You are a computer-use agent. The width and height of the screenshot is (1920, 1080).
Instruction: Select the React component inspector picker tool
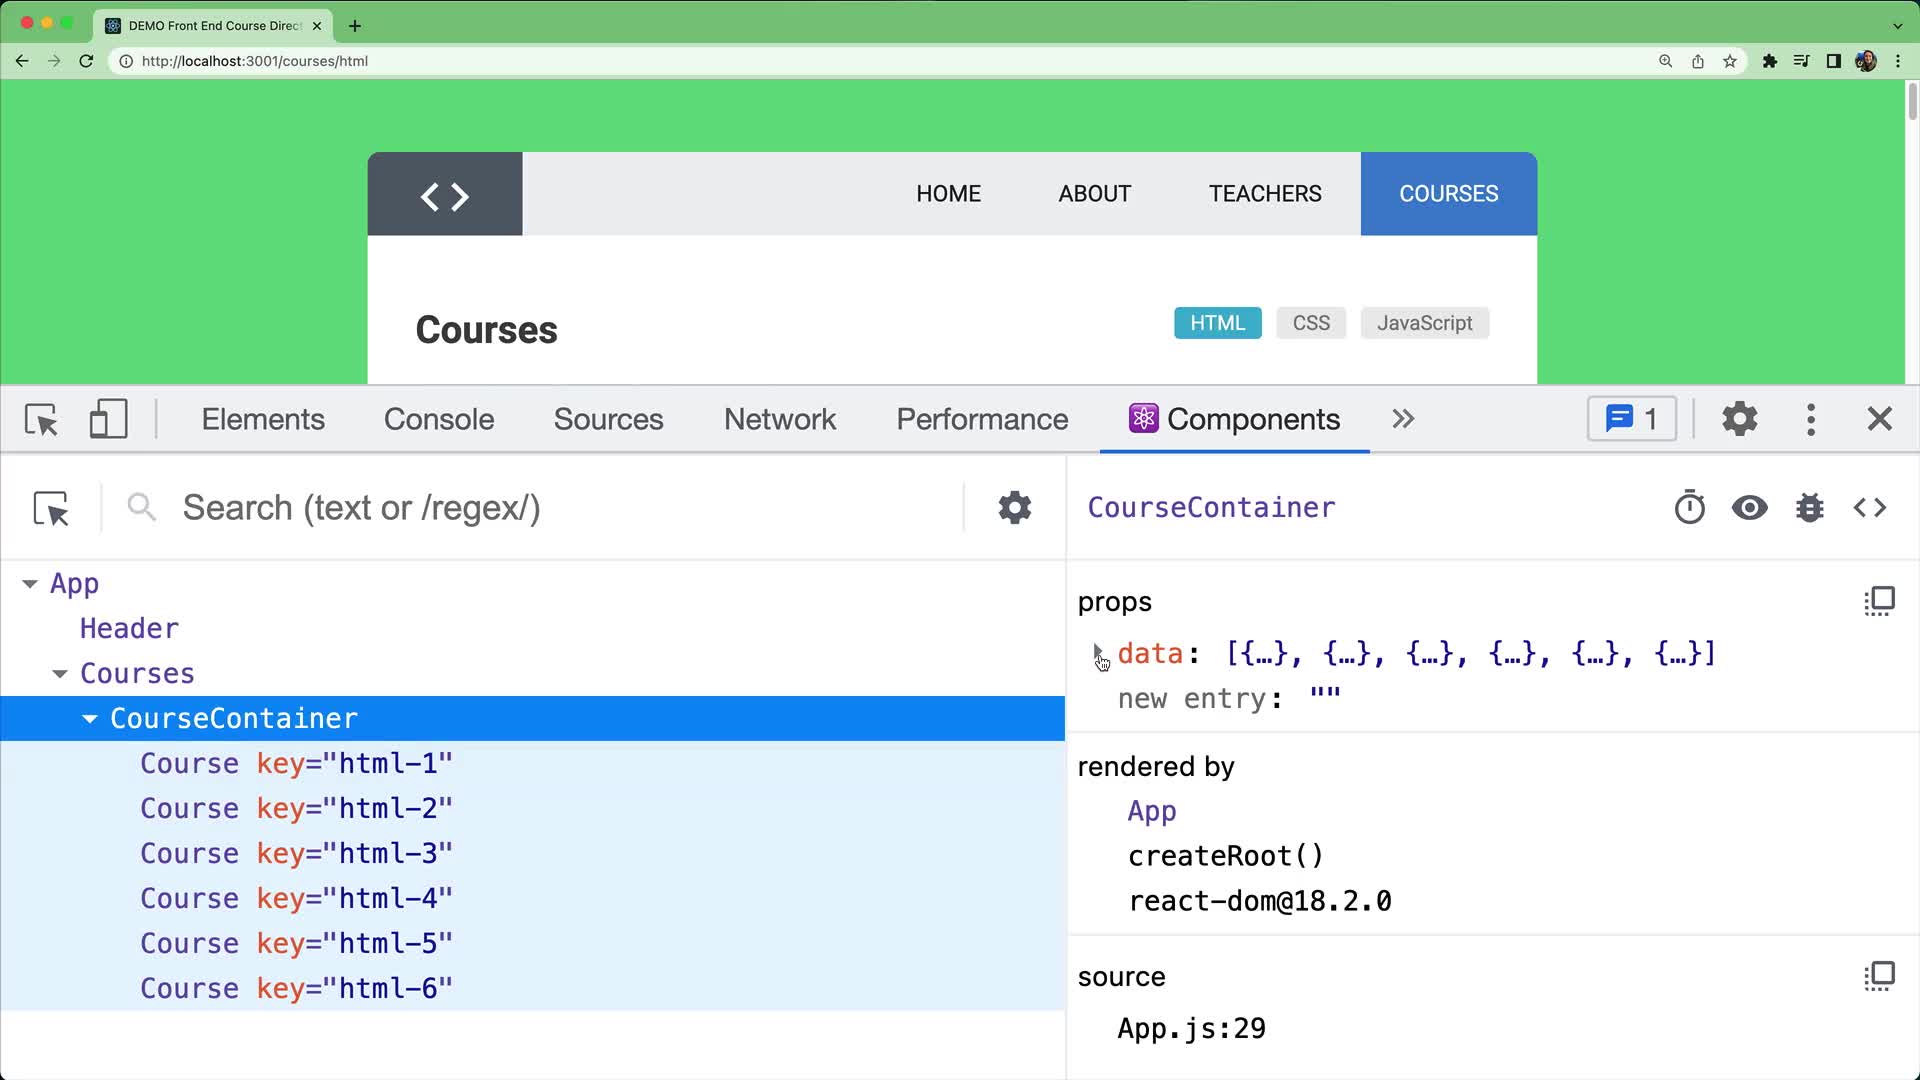click(50, 508)
